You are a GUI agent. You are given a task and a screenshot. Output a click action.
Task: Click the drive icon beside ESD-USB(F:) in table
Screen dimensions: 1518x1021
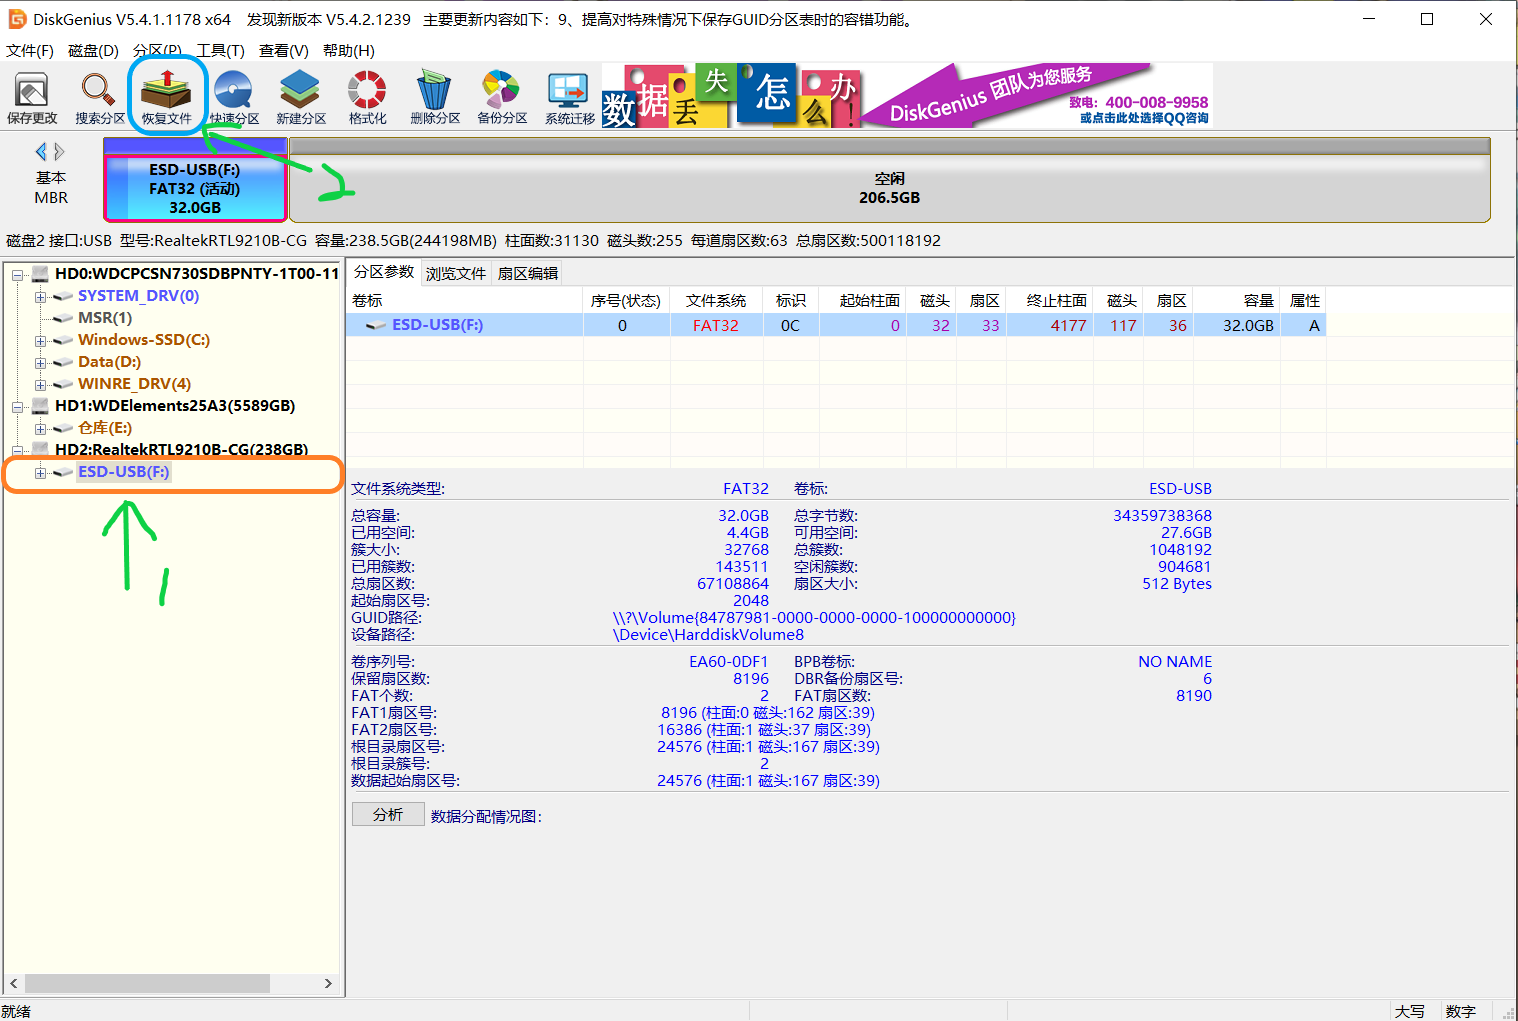pos(376,325)
